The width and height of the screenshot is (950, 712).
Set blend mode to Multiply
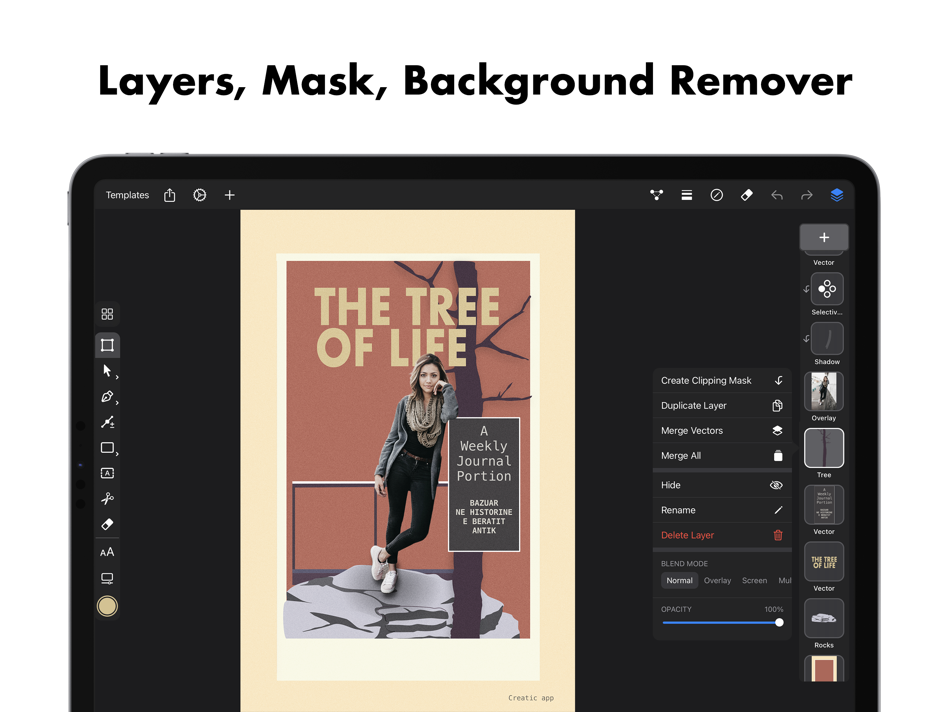click(785, 581)
